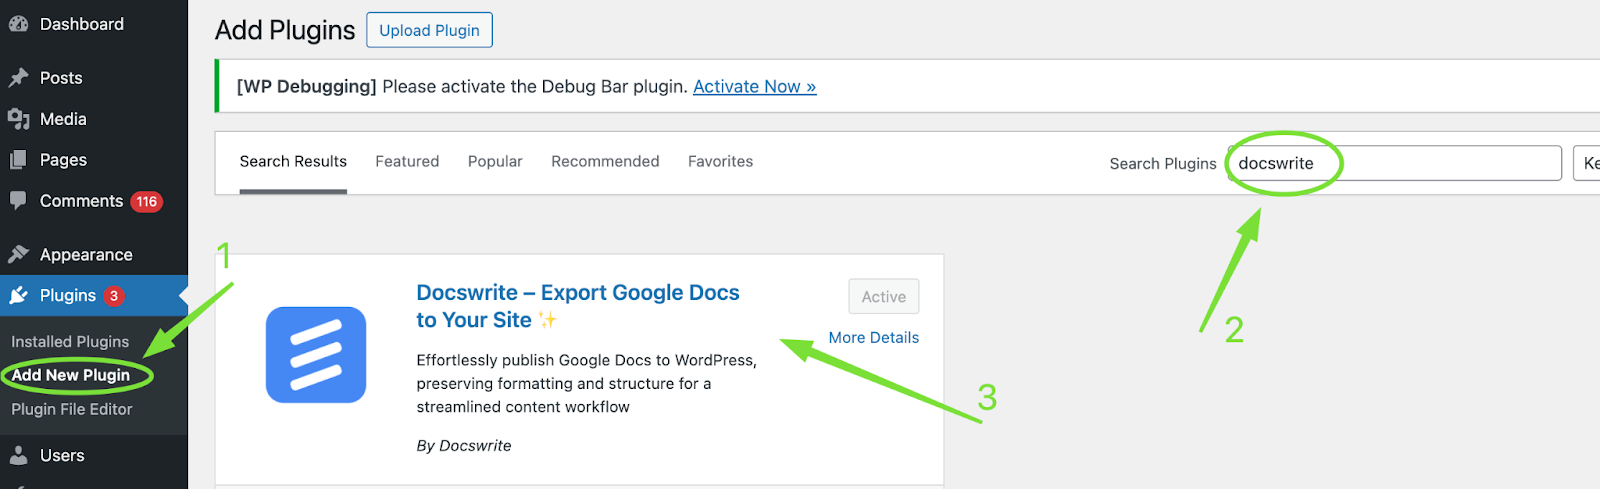Click the Comments speech bubble icon
This screenshot has height=489, width=1600.
pos(18,200)
